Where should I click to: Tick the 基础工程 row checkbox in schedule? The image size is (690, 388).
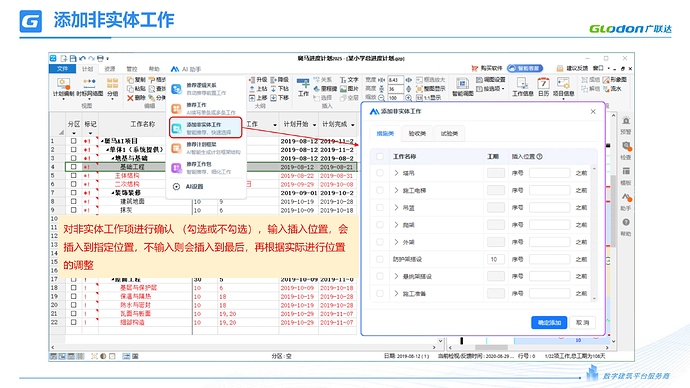(73, 167)
